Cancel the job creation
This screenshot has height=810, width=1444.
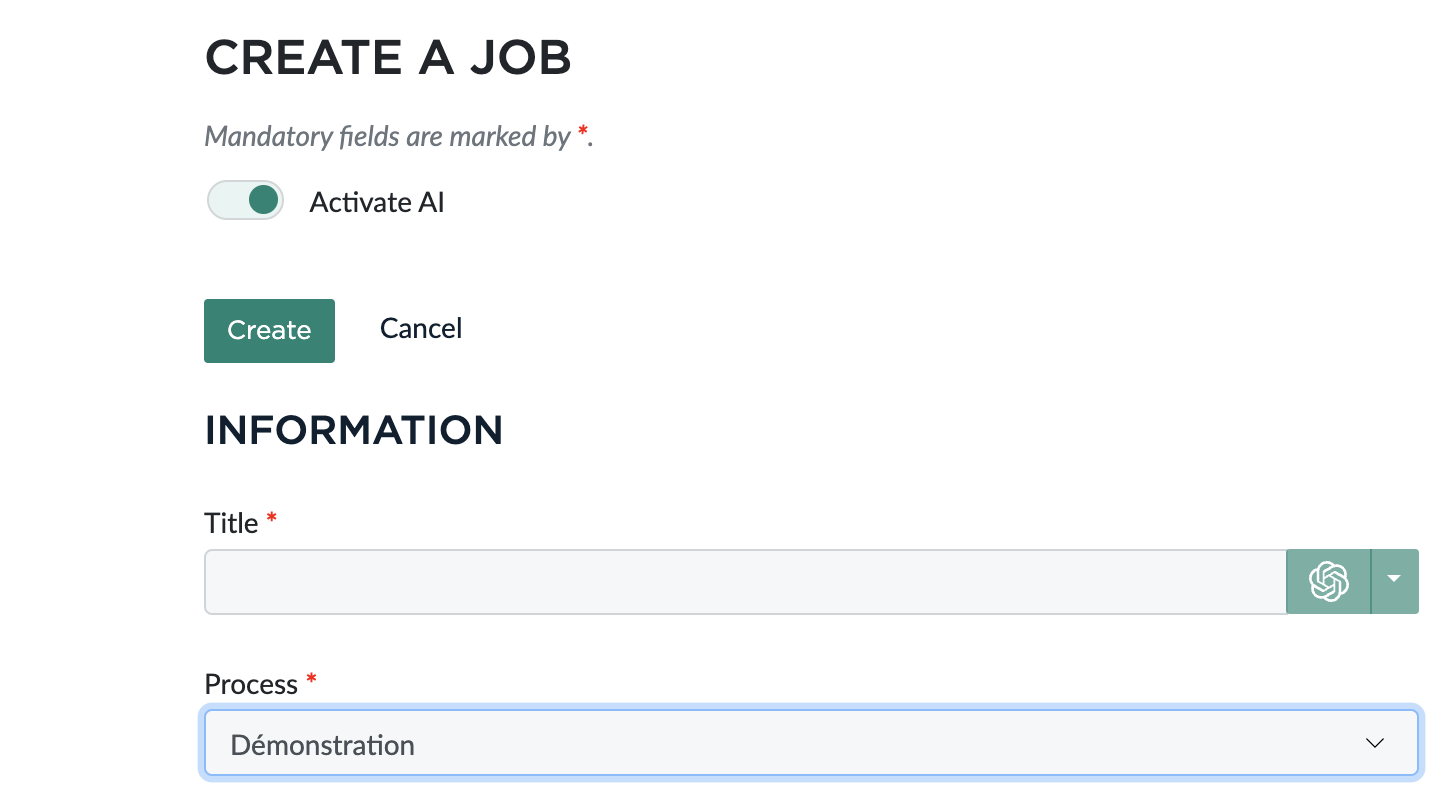pyautogui.click(x=420, y=329)
